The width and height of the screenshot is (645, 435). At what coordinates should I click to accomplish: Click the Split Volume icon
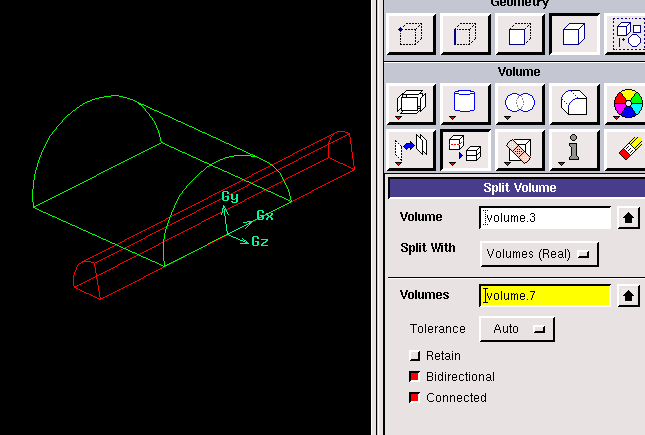coord(464,150)
